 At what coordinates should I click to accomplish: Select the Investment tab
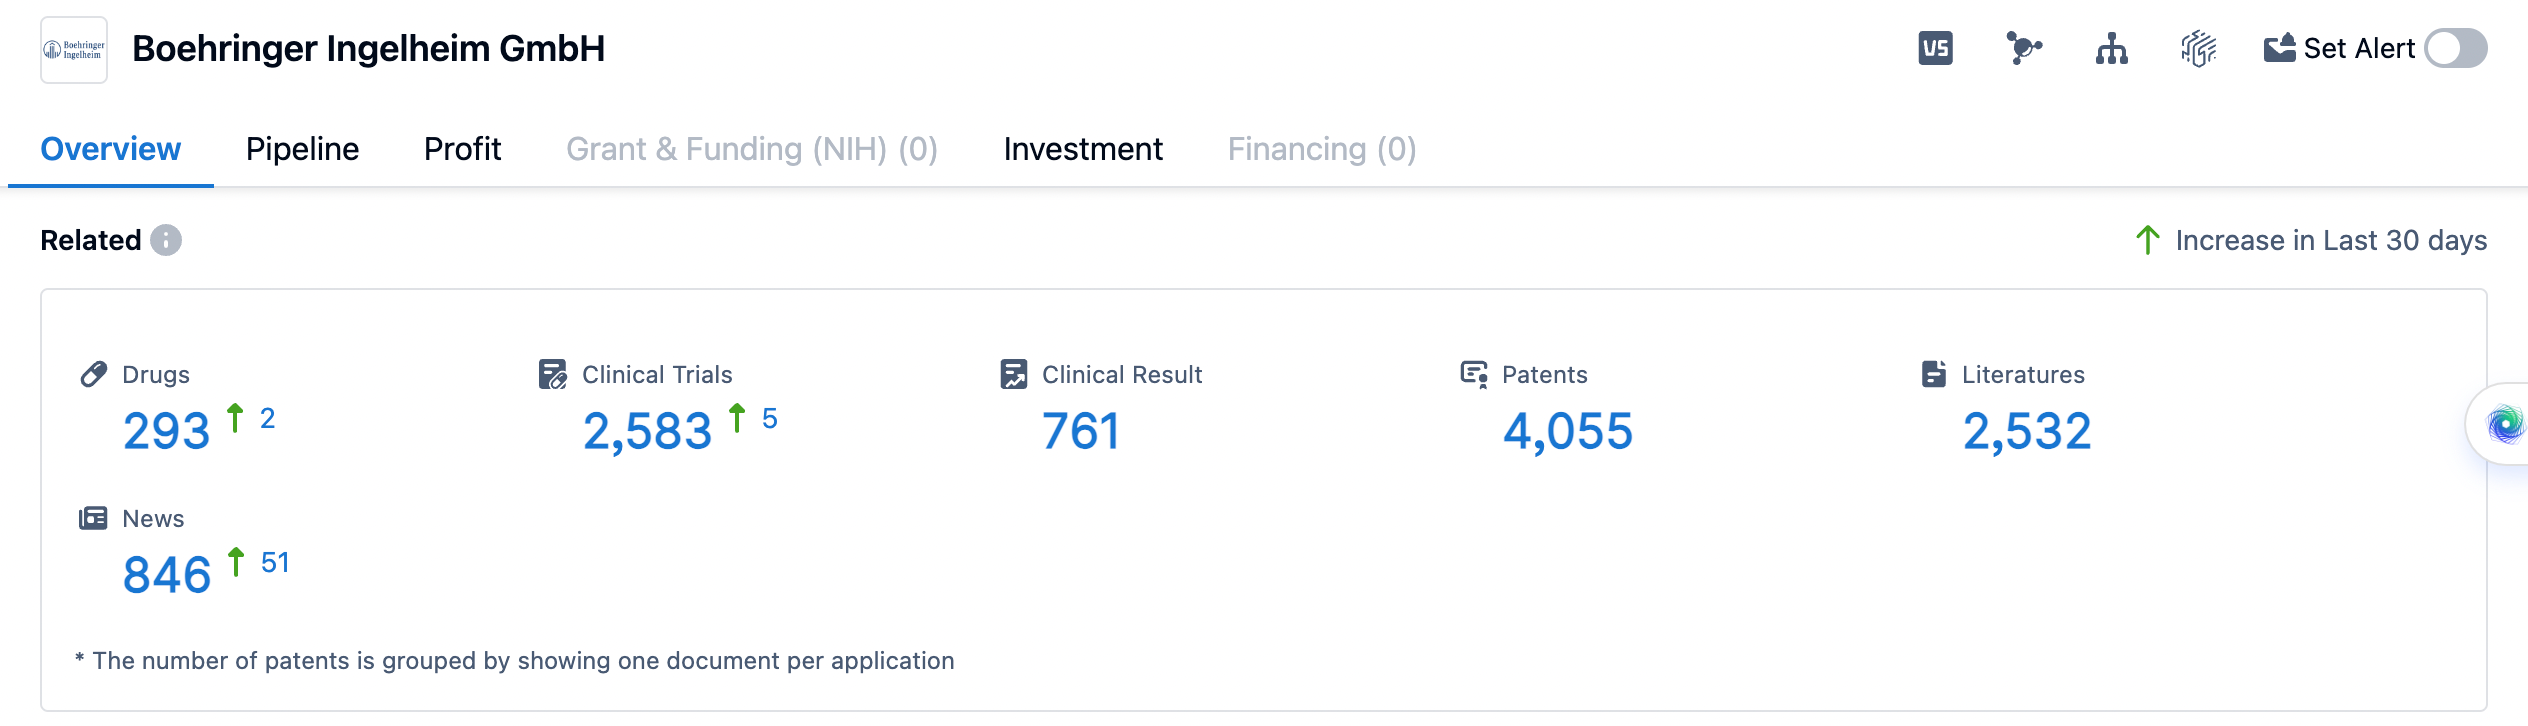click(x=1083, y=149)
